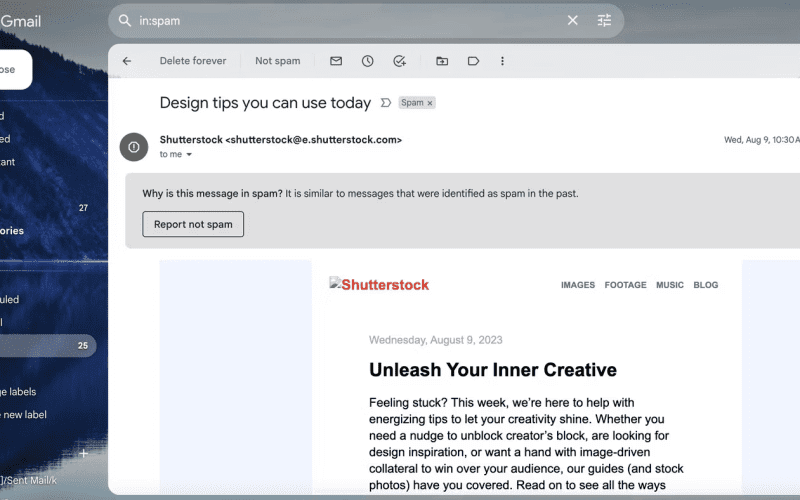Click the Gmail logo
Image resolution: width=800 pixels, height=500 pixels.
click(20, 21)
